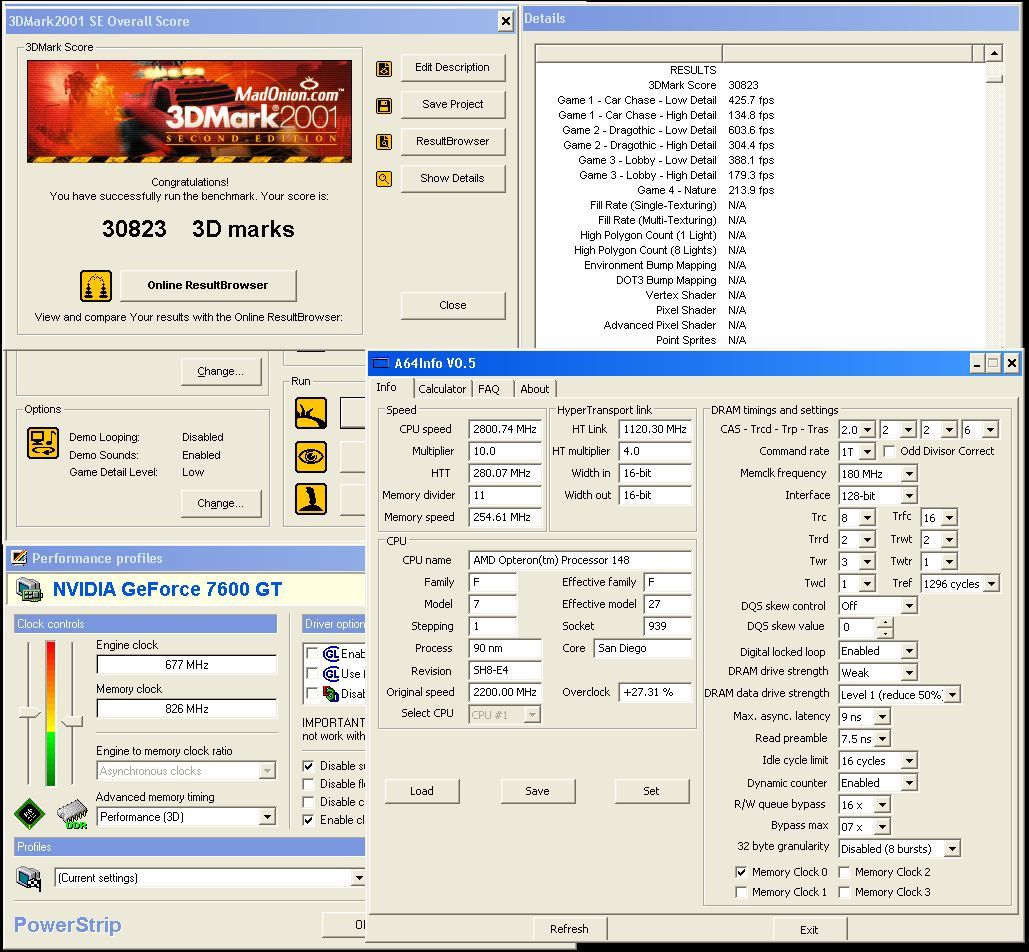The height and width of the screenshot is (952, 1029).
Task: Click the Load button in A64Info
Action: [422, 791]
